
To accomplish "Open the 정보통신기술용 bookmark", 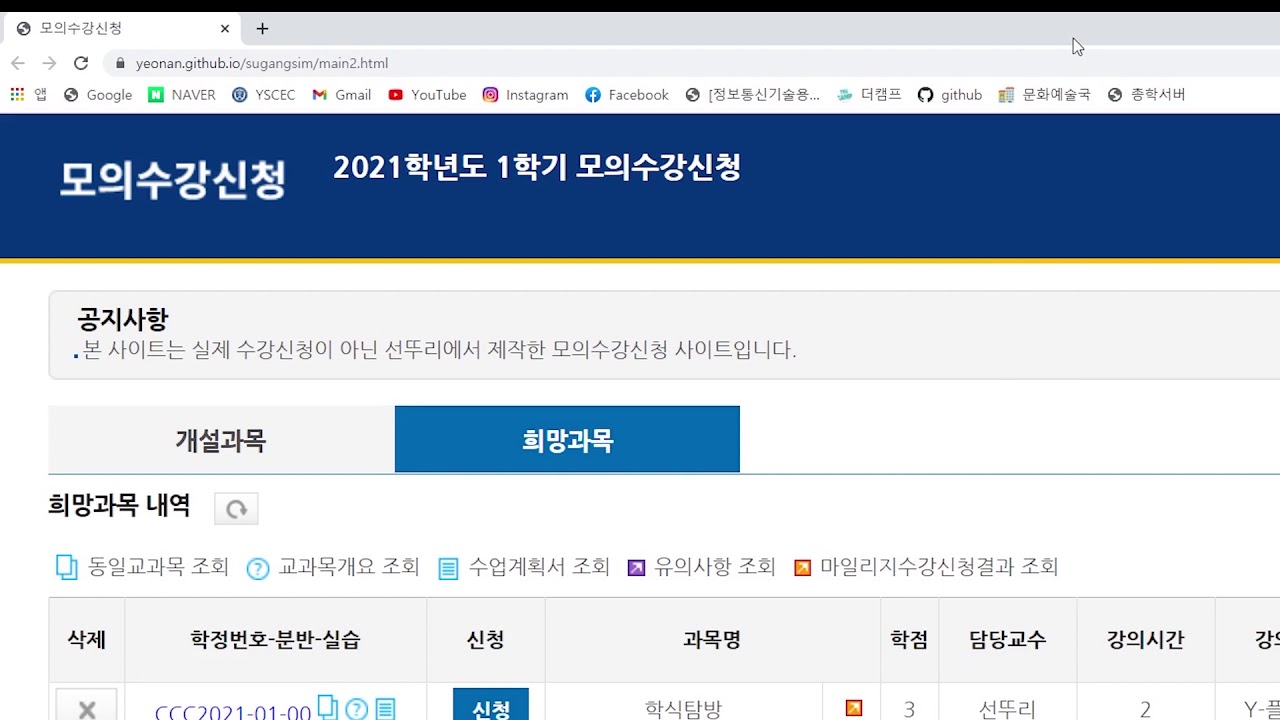I will pos(753,95).
